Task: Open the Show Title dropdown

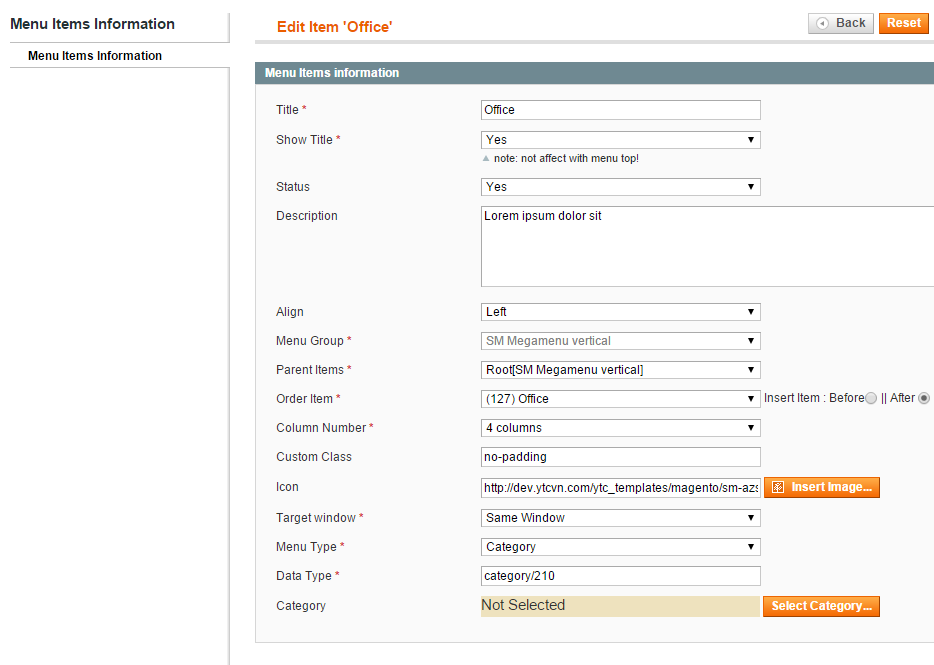Action: pyautogui.click(x=621, y=140)
